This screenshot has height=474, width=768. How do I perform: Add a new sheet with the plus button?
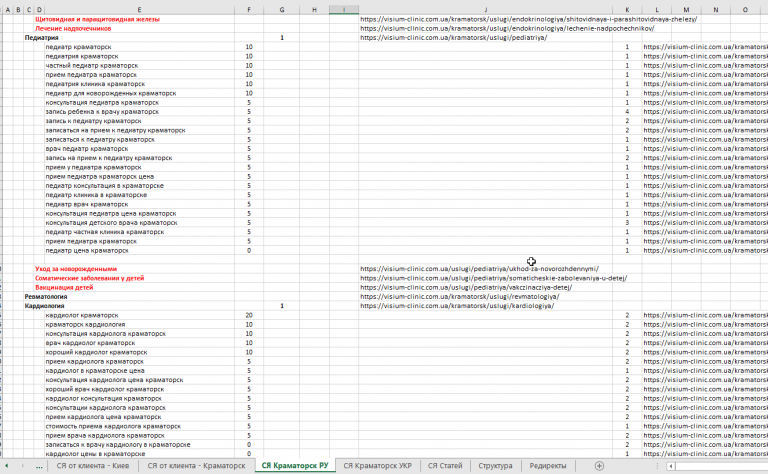(599, 466)
